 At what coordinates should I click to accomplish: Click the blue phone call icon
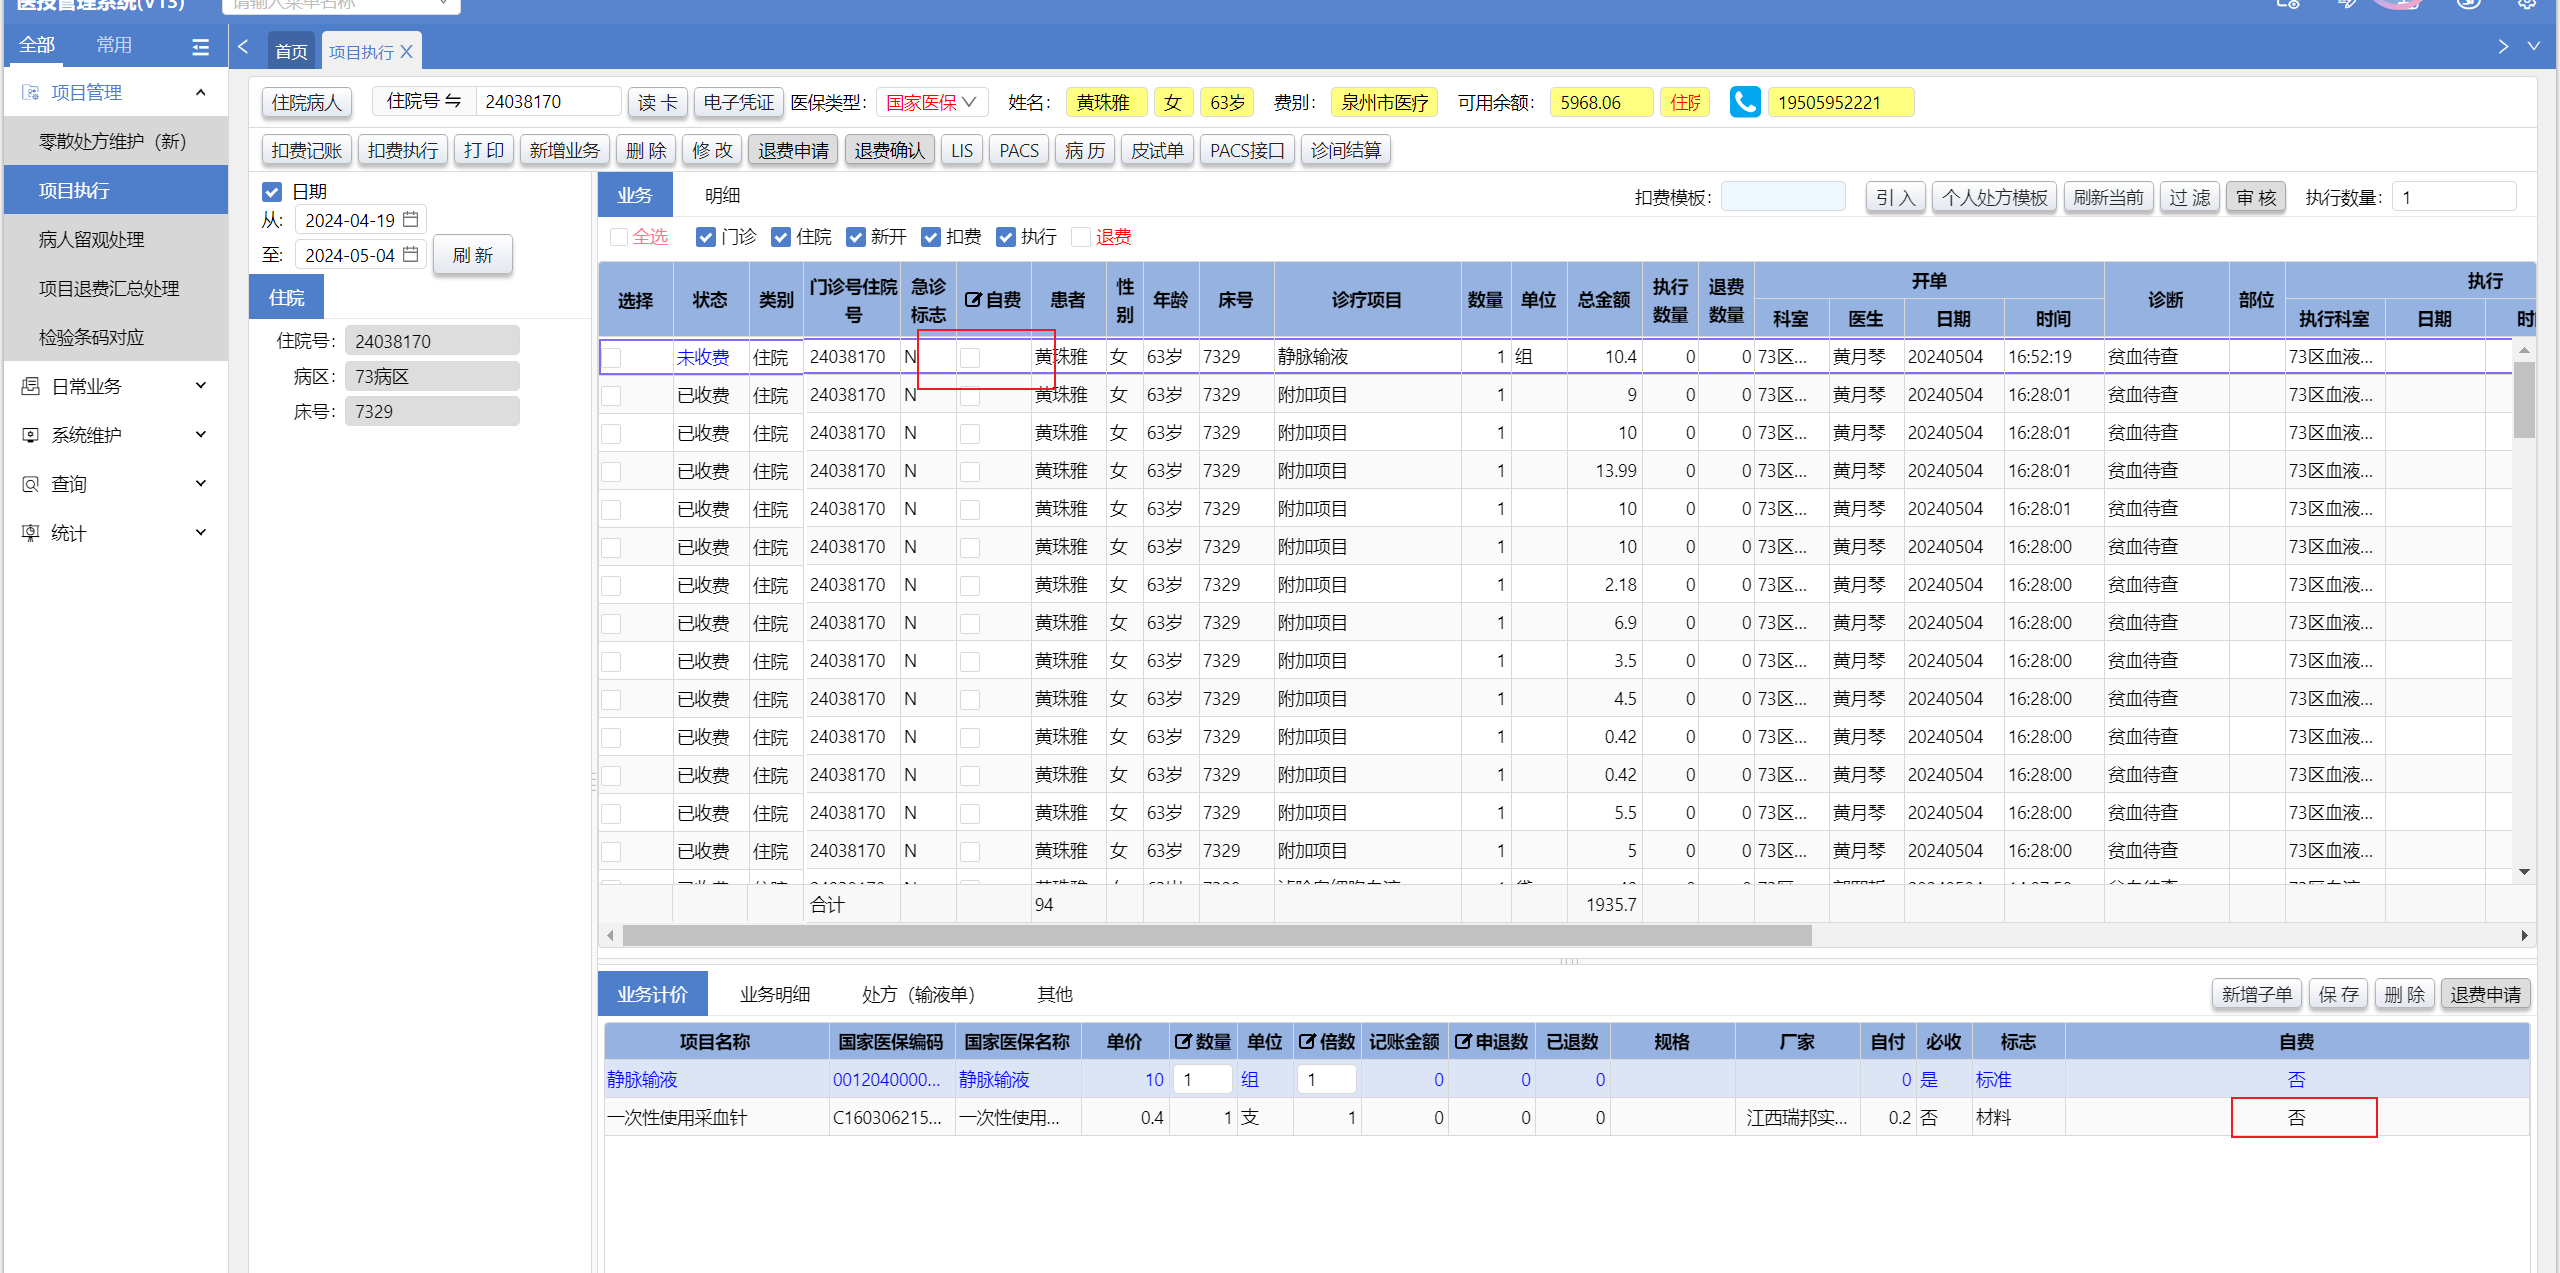[x=1744, y=102]
